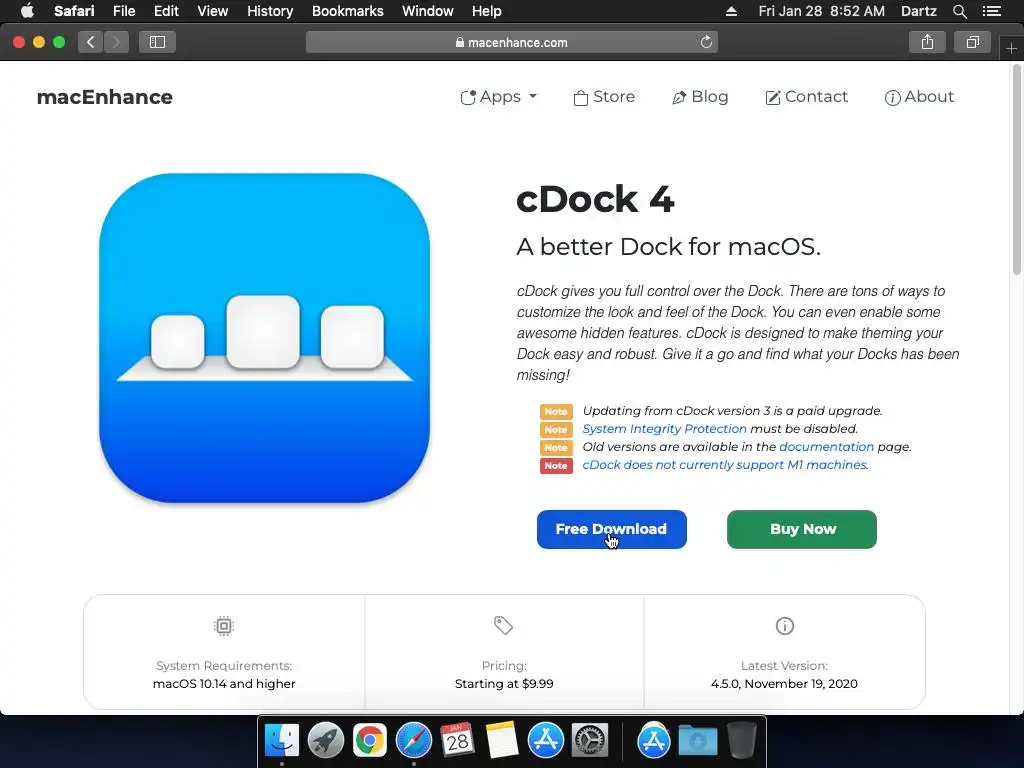Click the Dartz user name in menu bar

918,11
